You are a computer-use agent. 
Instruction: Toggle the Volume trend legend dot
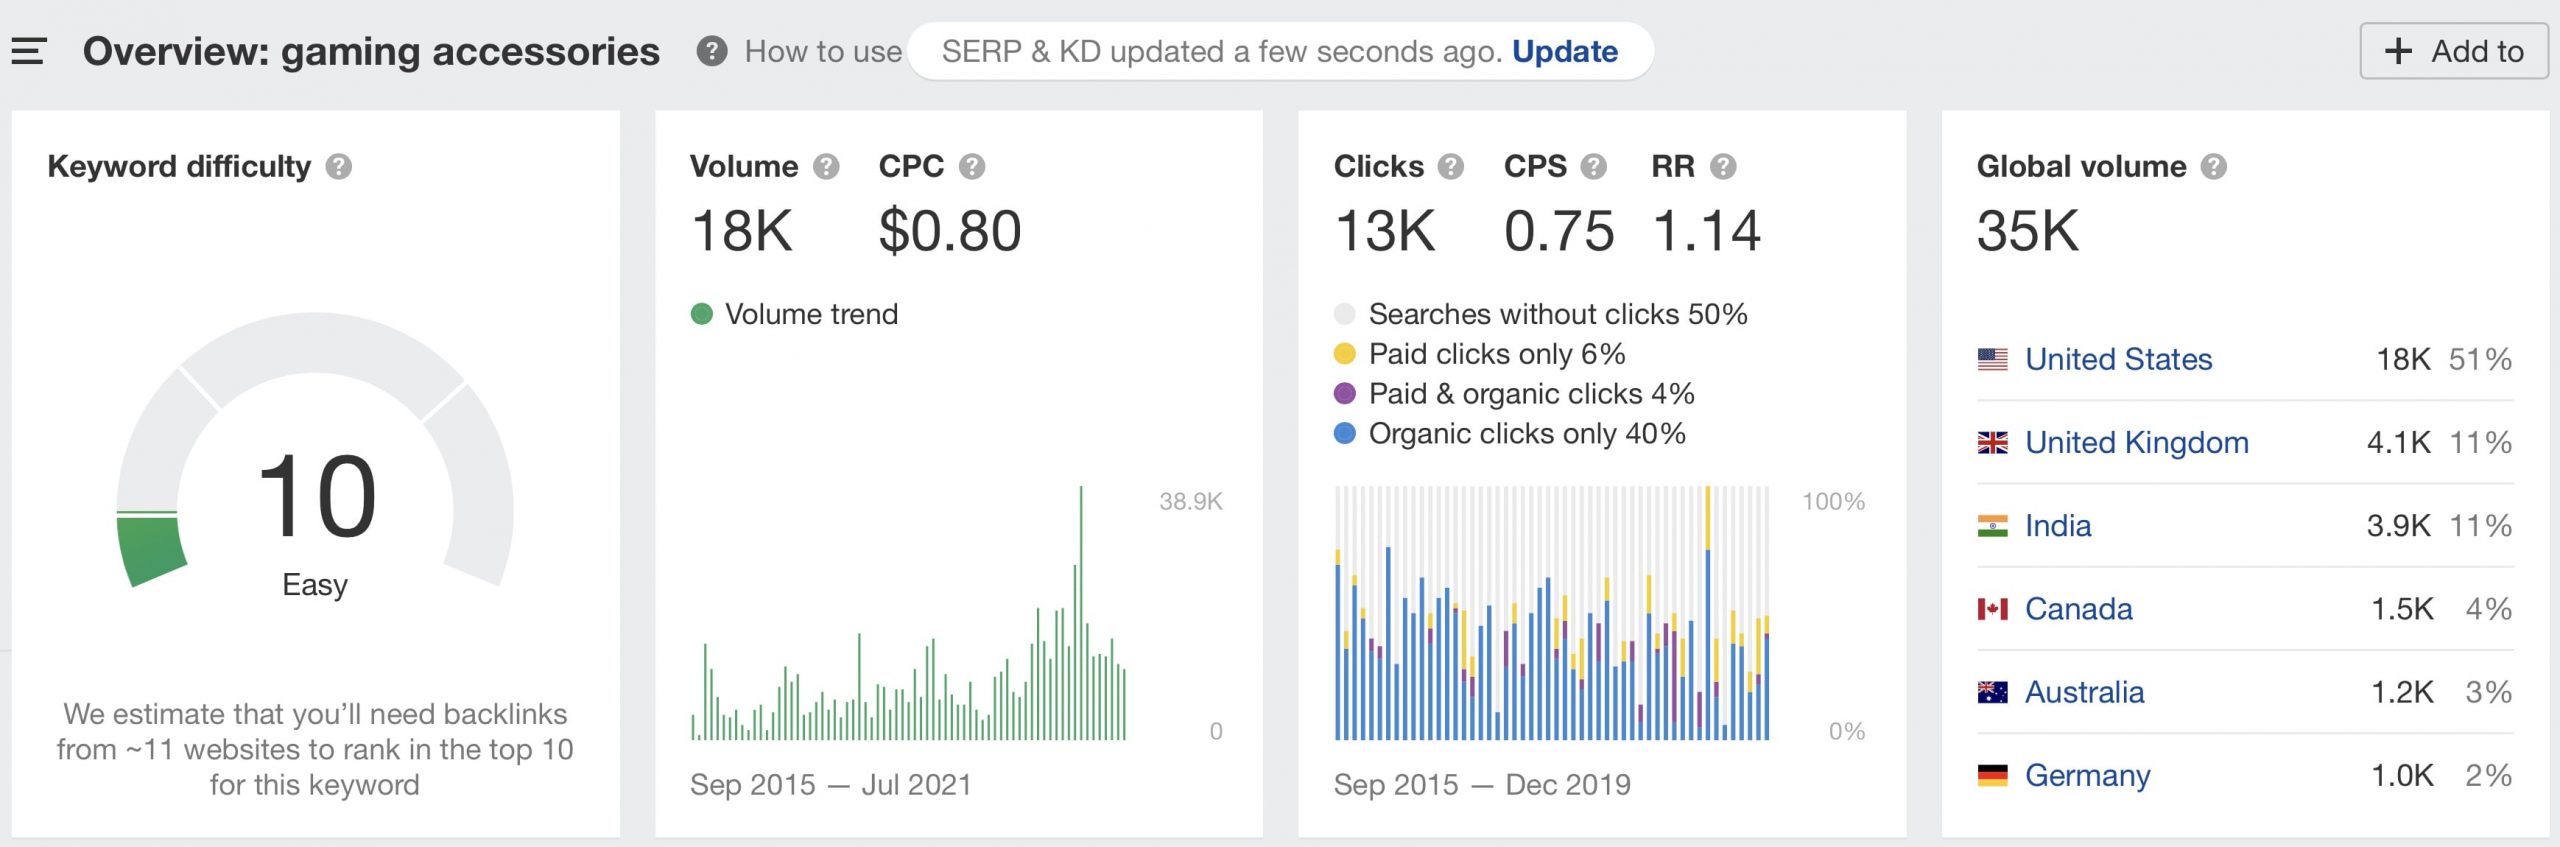(702, 314)
